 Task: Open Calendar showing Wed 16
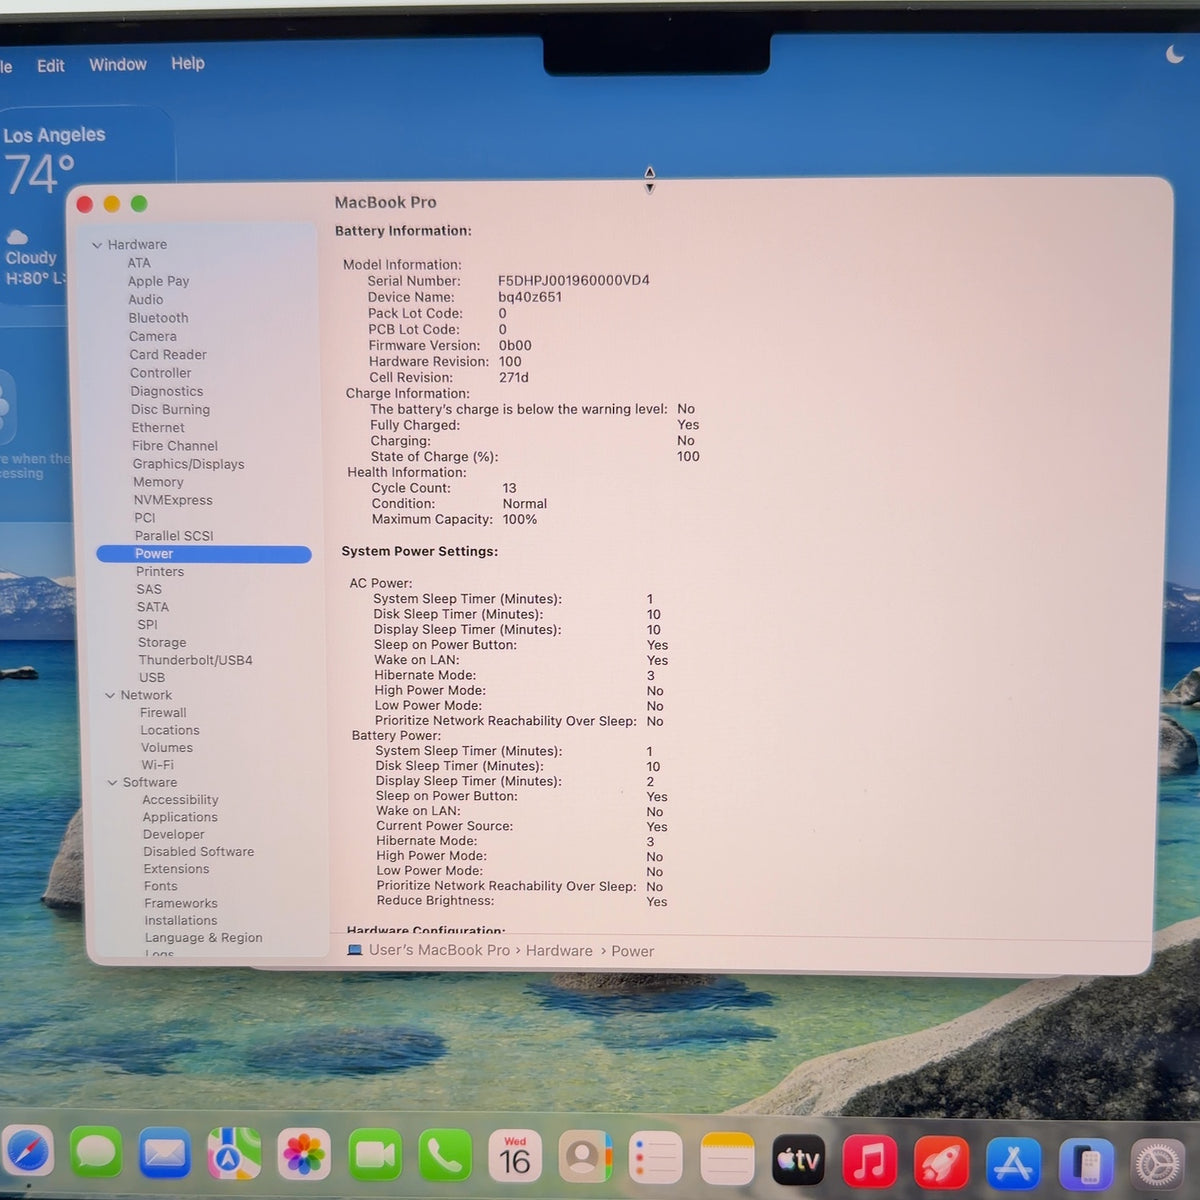click(x=514, y=1158)
